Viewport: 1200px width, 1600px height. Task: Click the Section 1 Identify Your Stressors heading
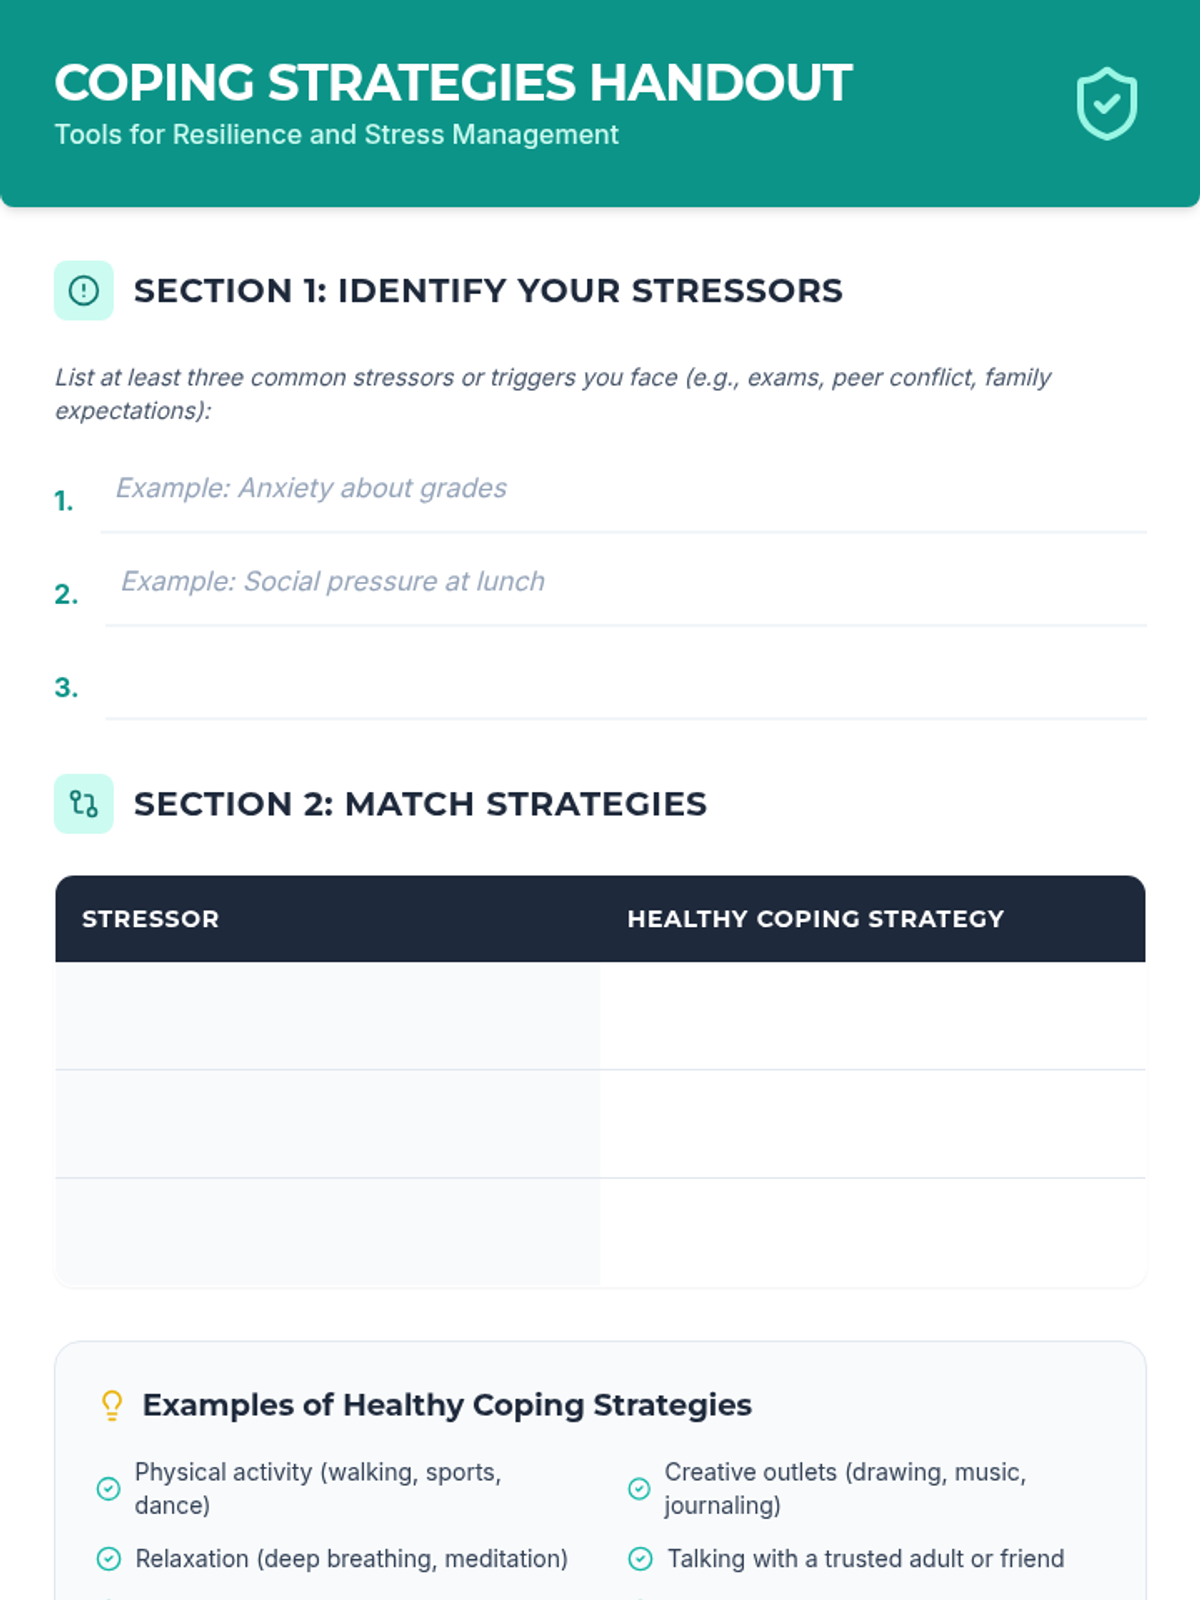coord(488,291)
